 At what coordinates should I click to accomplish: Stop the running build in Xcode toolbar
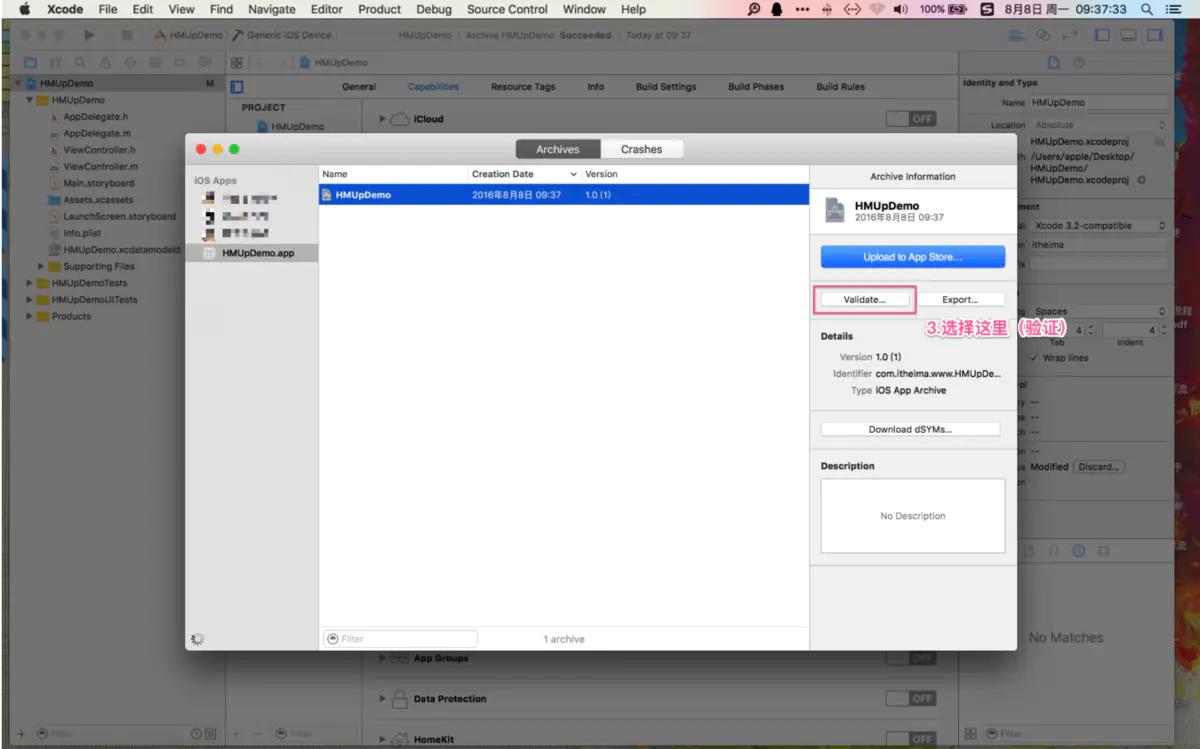click(x=127, y=35)
